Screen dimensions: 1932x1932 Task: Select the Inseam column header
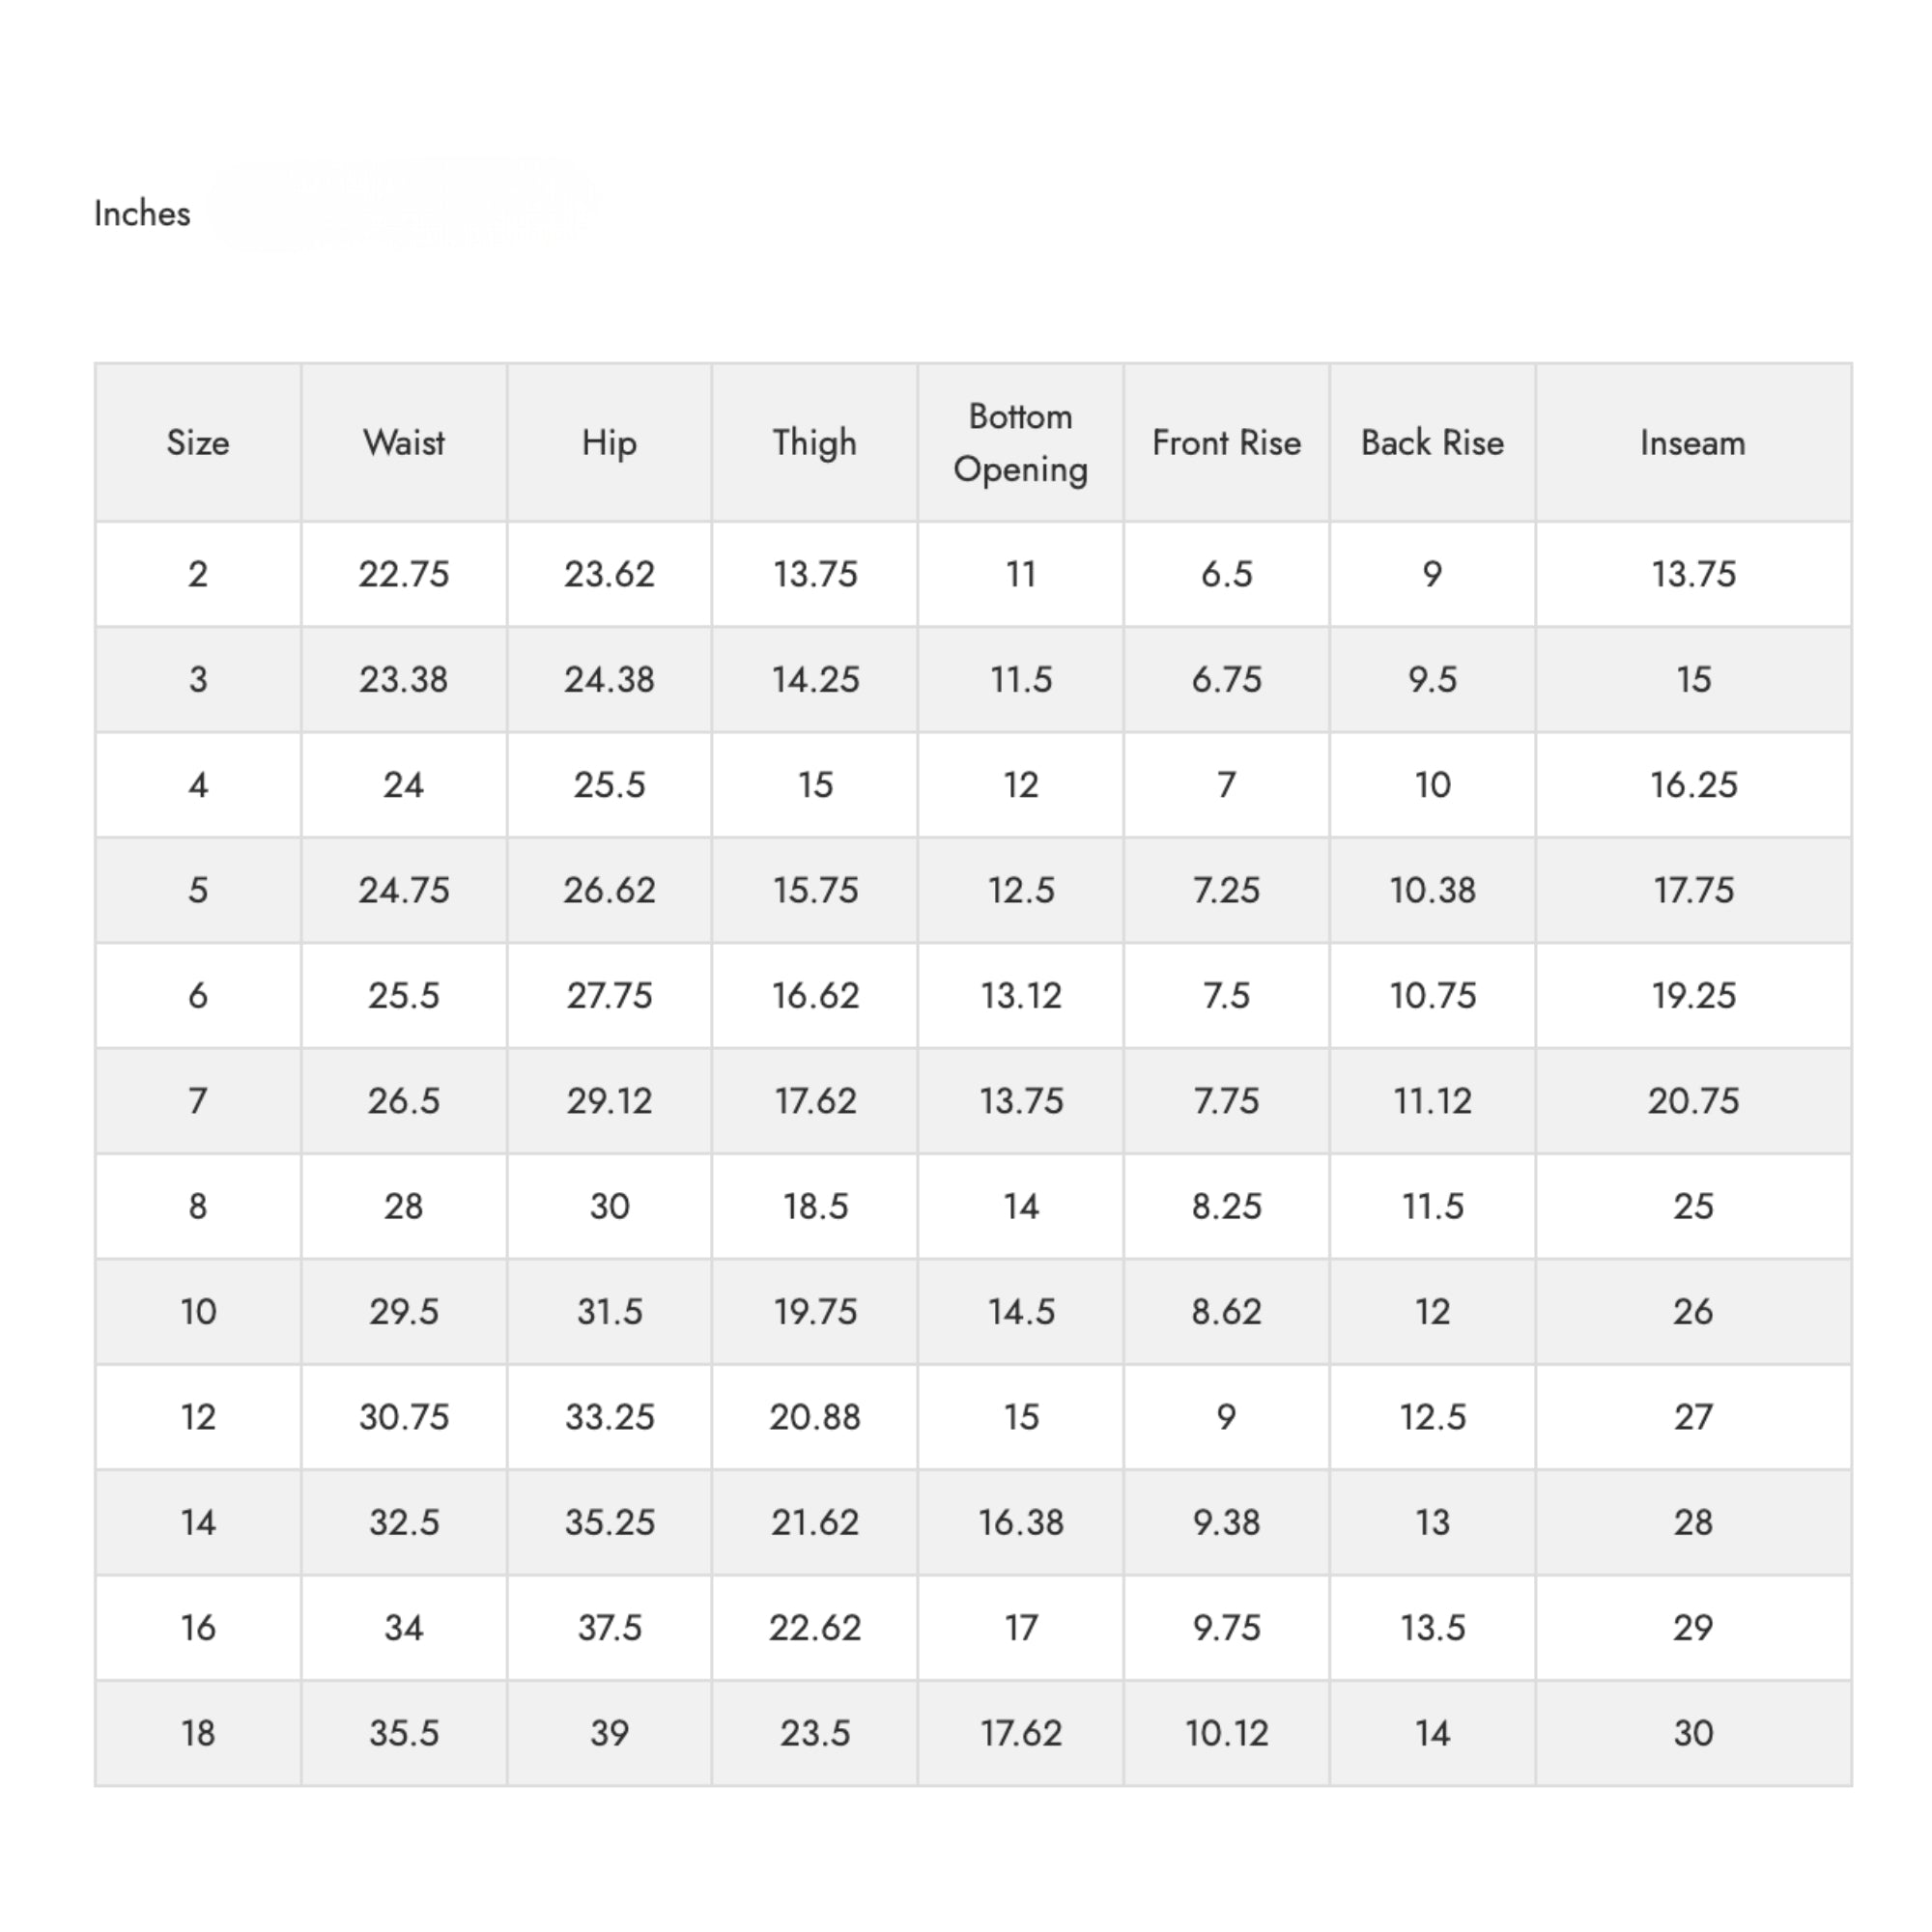click(x=1693, y=442)
